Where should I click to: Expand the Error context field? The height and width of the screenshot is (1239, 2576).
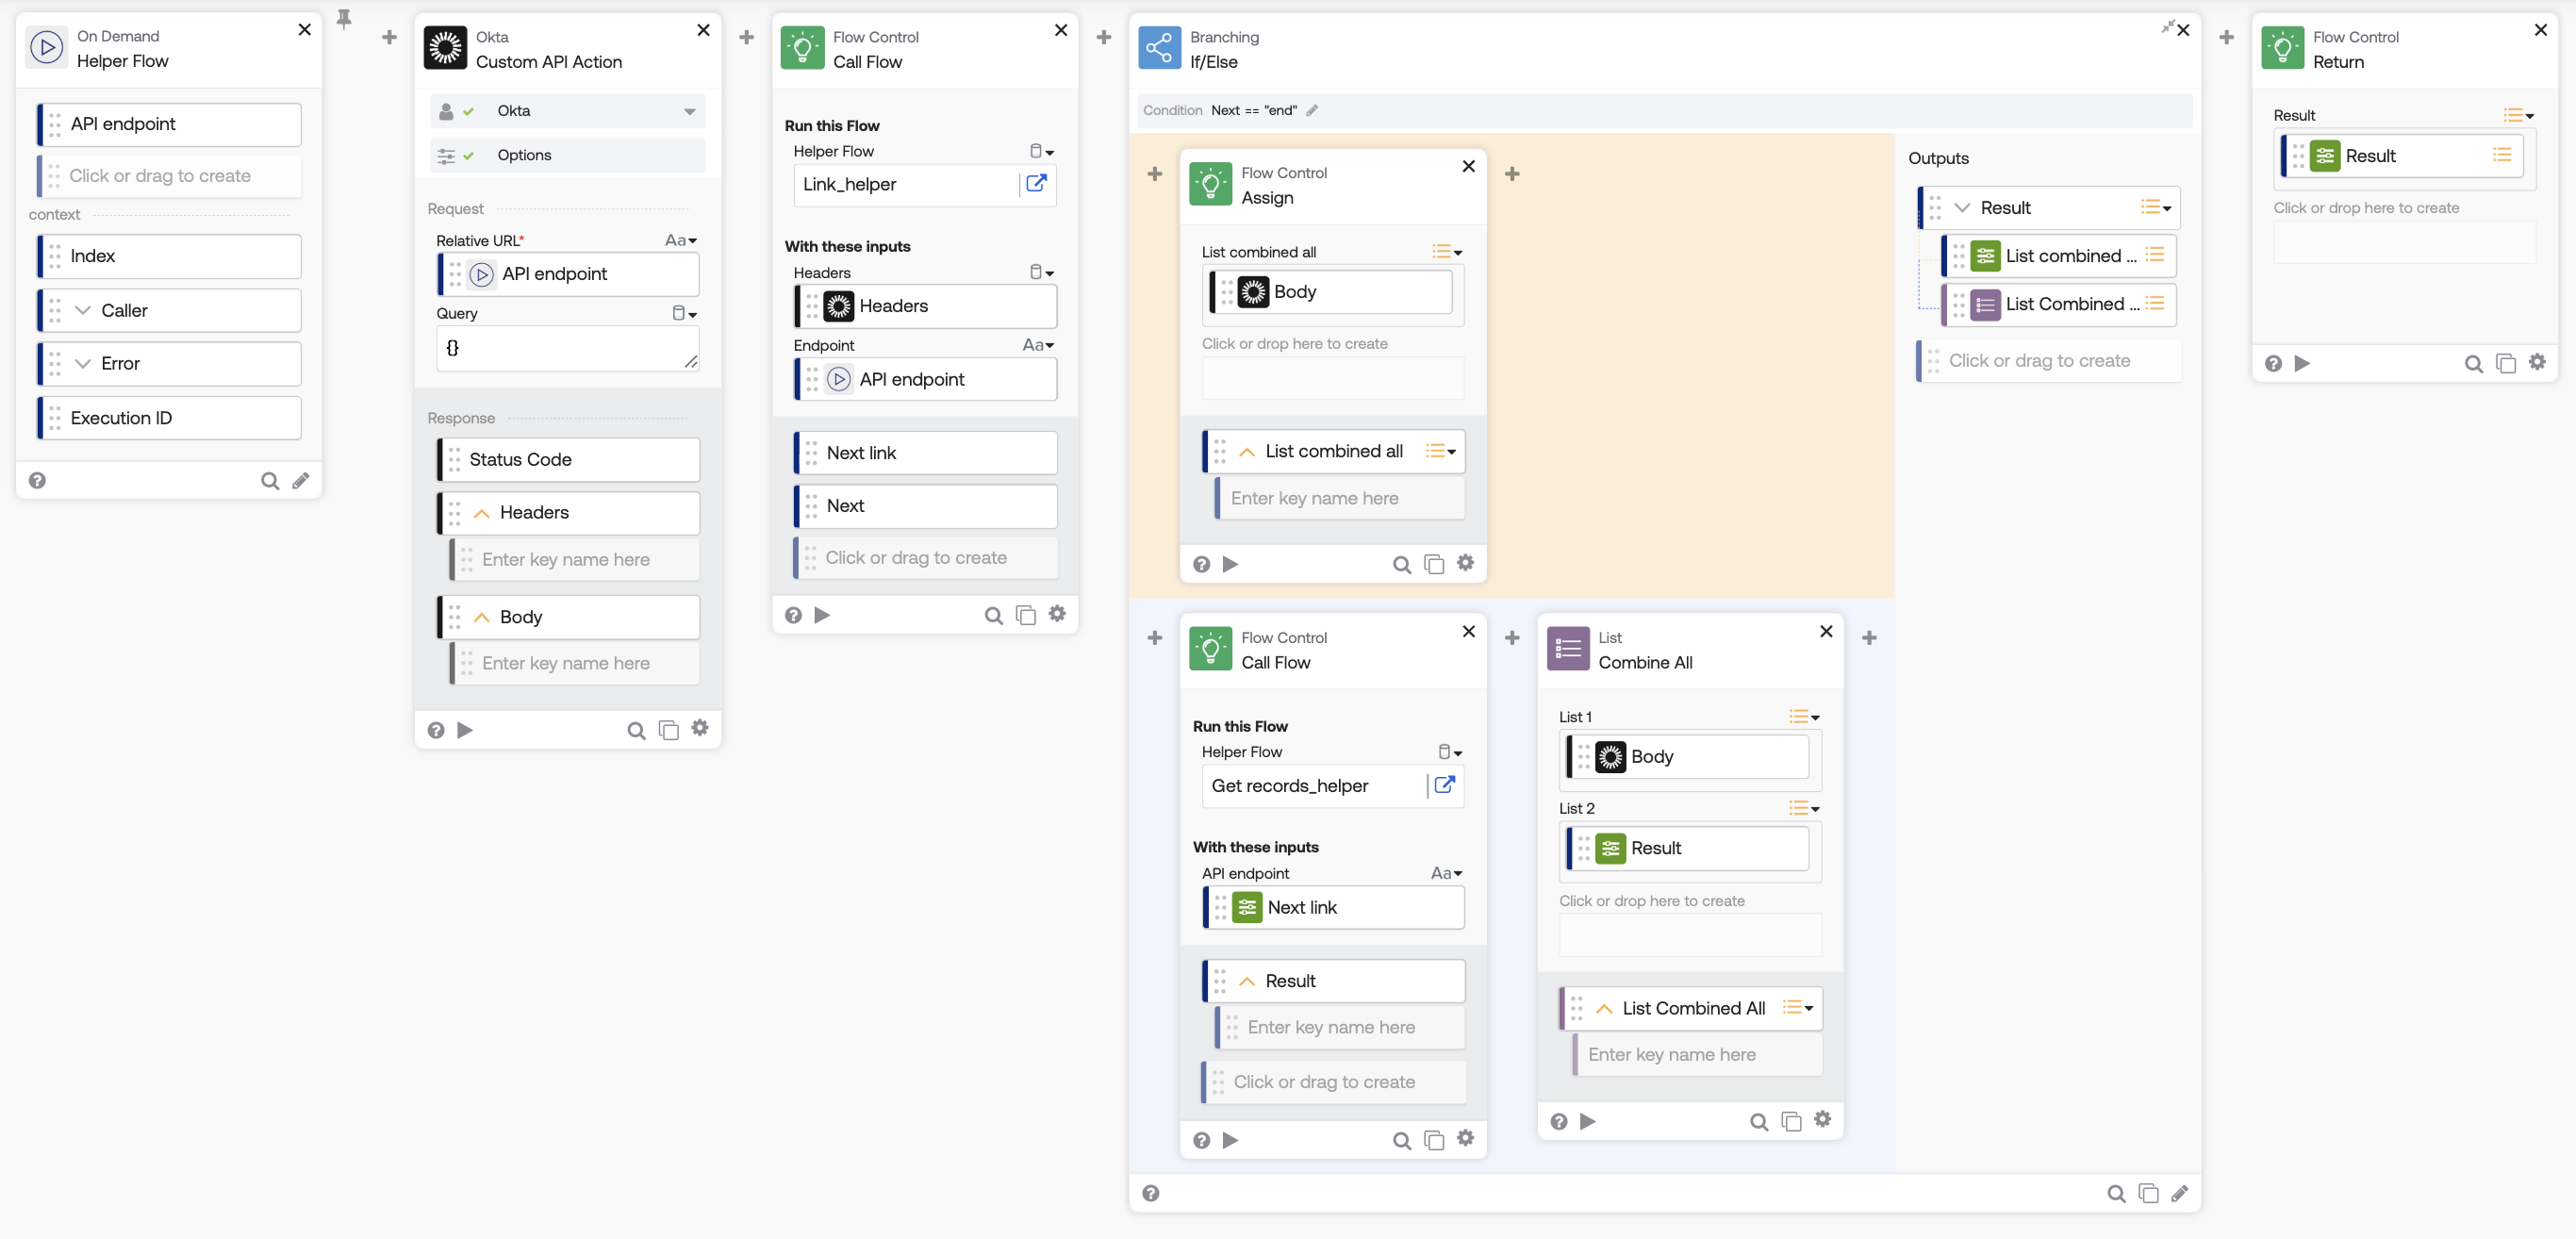(x=83, y=364)
